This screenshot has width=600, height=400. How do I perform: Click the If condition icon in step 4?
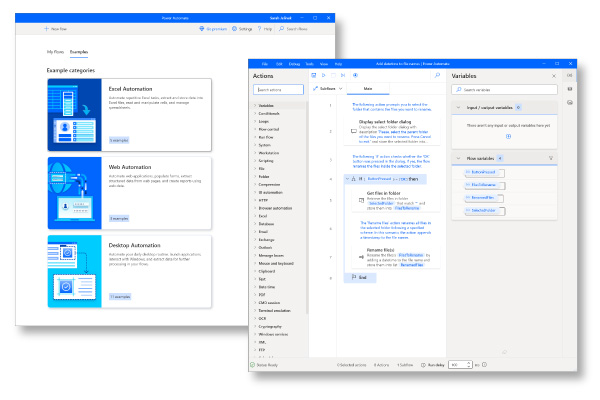(354, 179)
